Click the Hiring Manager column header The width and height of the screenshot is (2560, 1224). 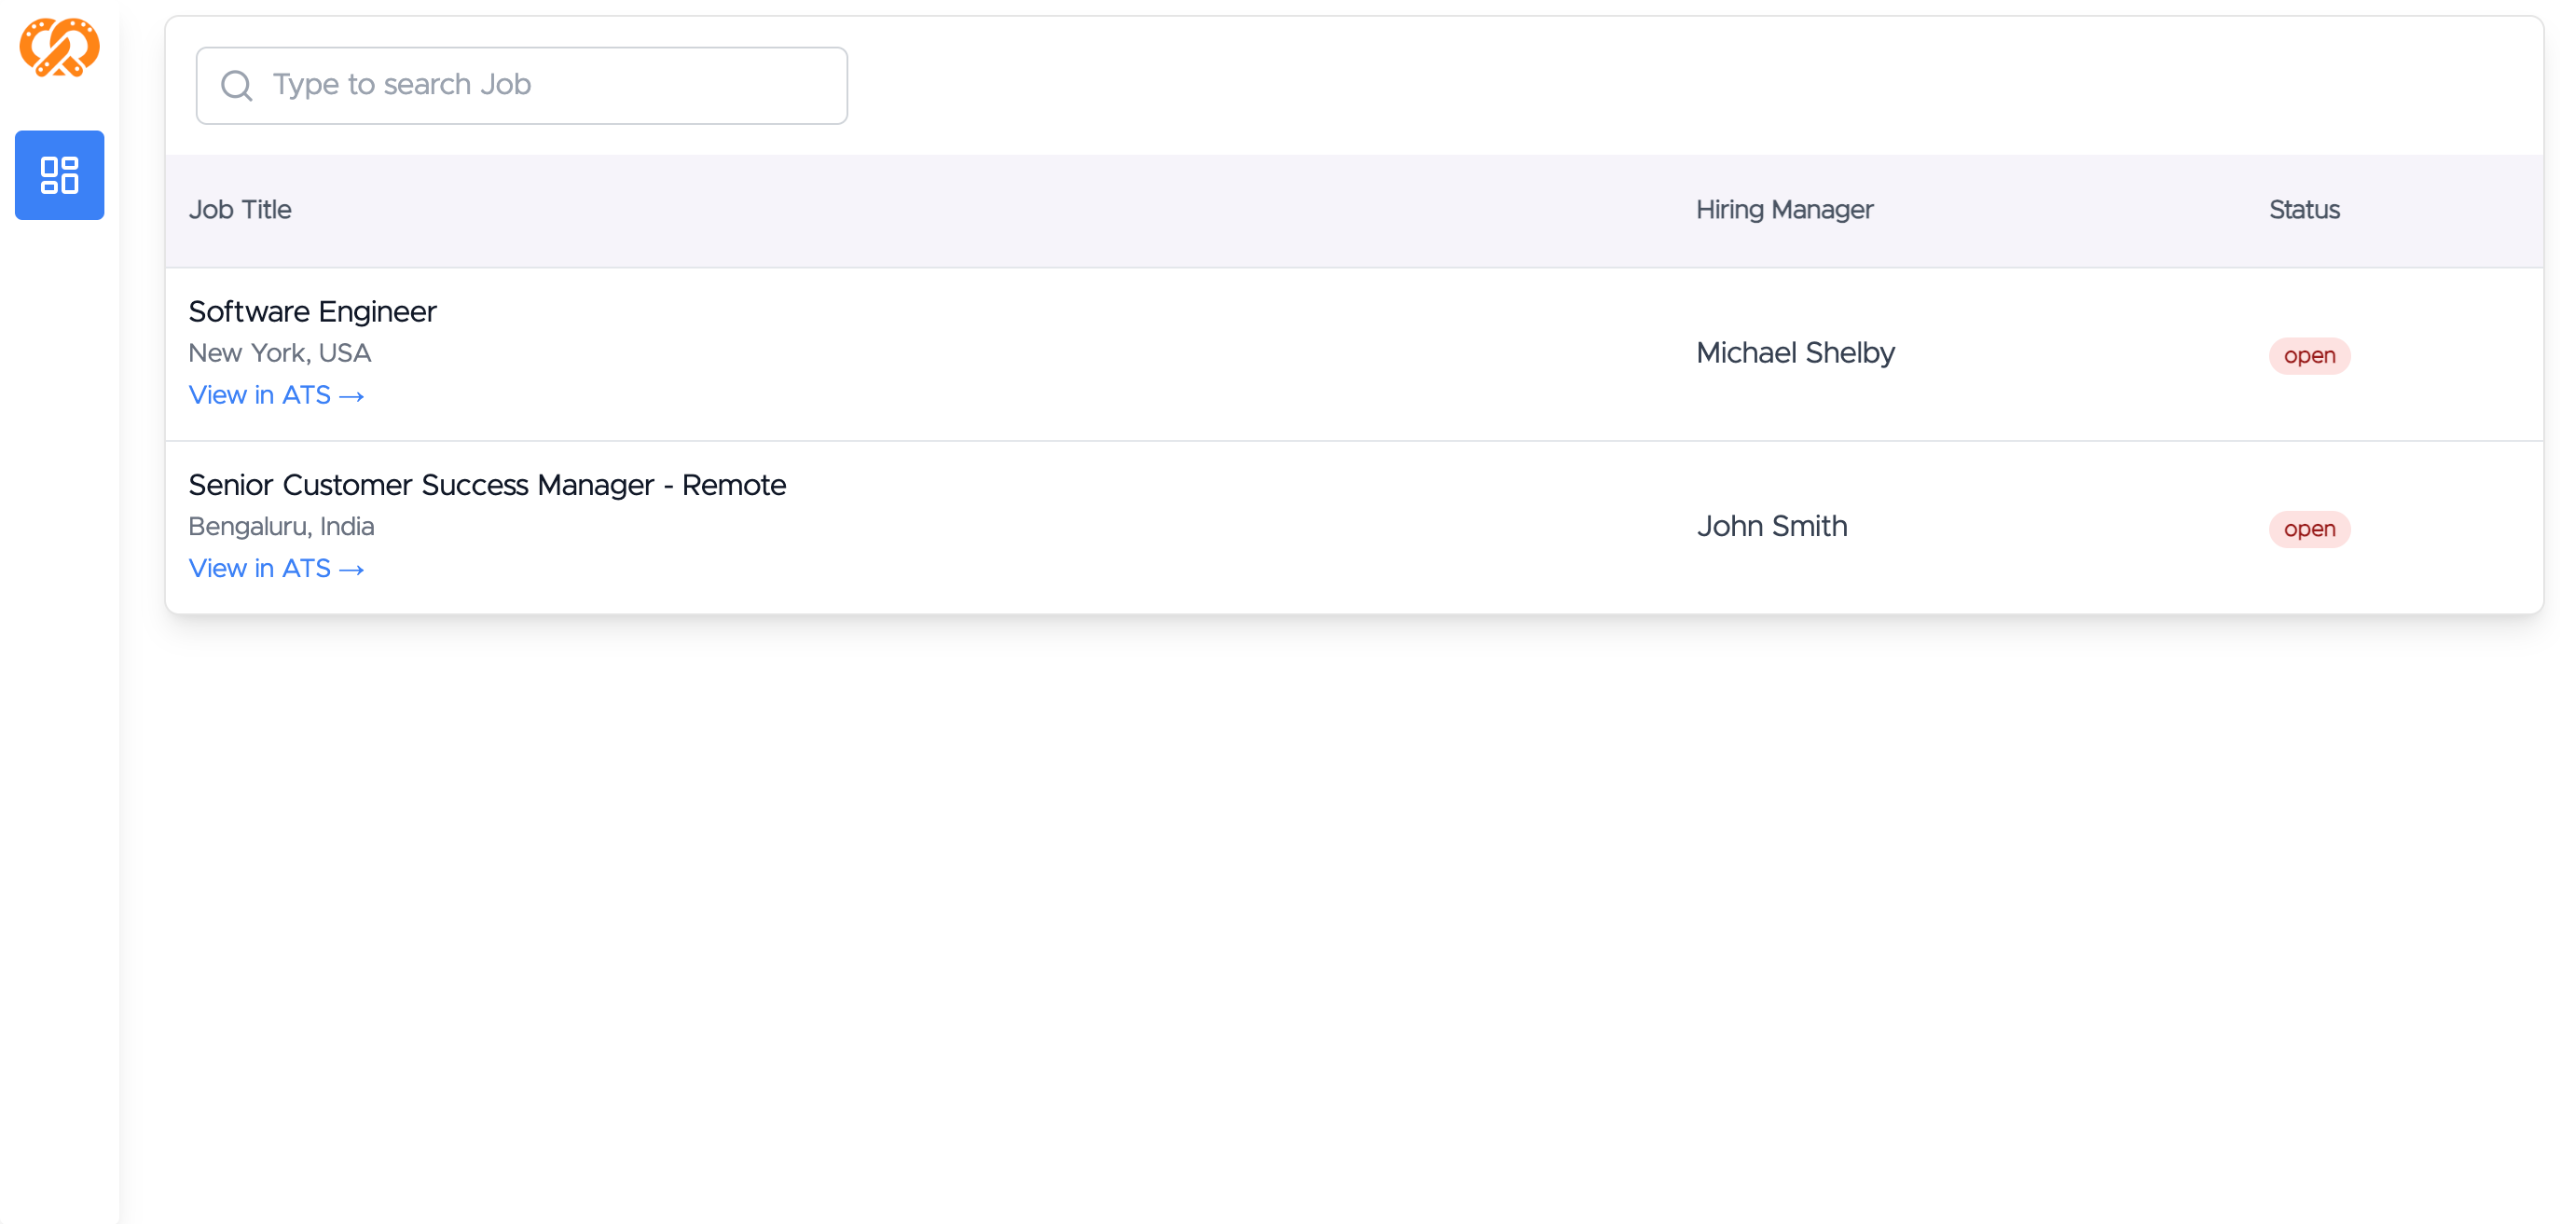[1783, 210]
